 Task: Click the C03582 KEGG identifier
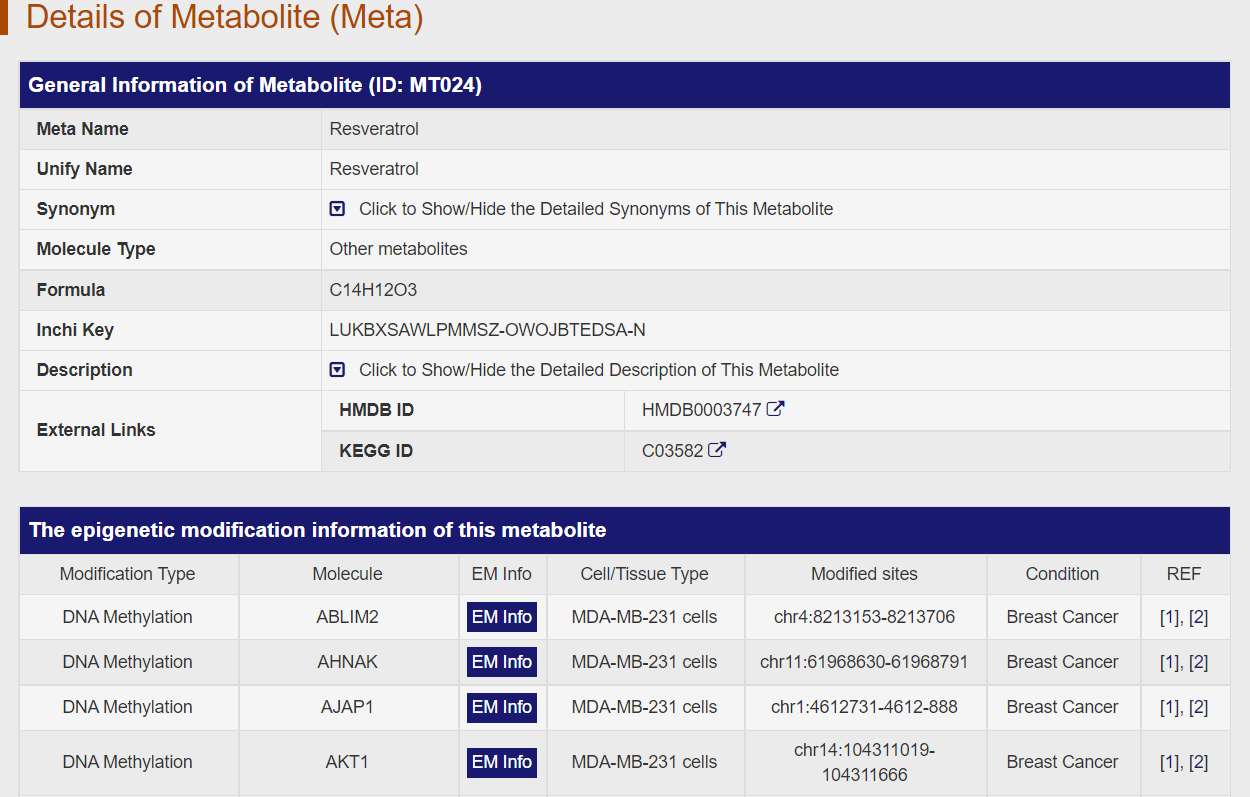click(x=672, y=451)
